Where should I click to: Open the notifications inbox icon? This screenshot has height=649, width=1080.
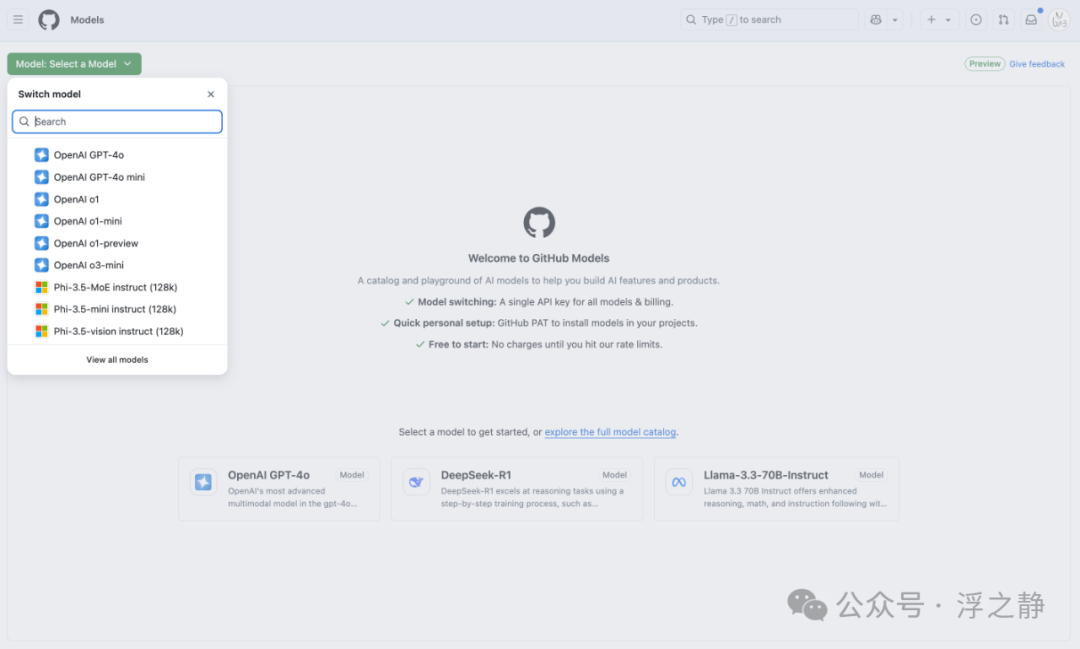(x=1031, y=20)
